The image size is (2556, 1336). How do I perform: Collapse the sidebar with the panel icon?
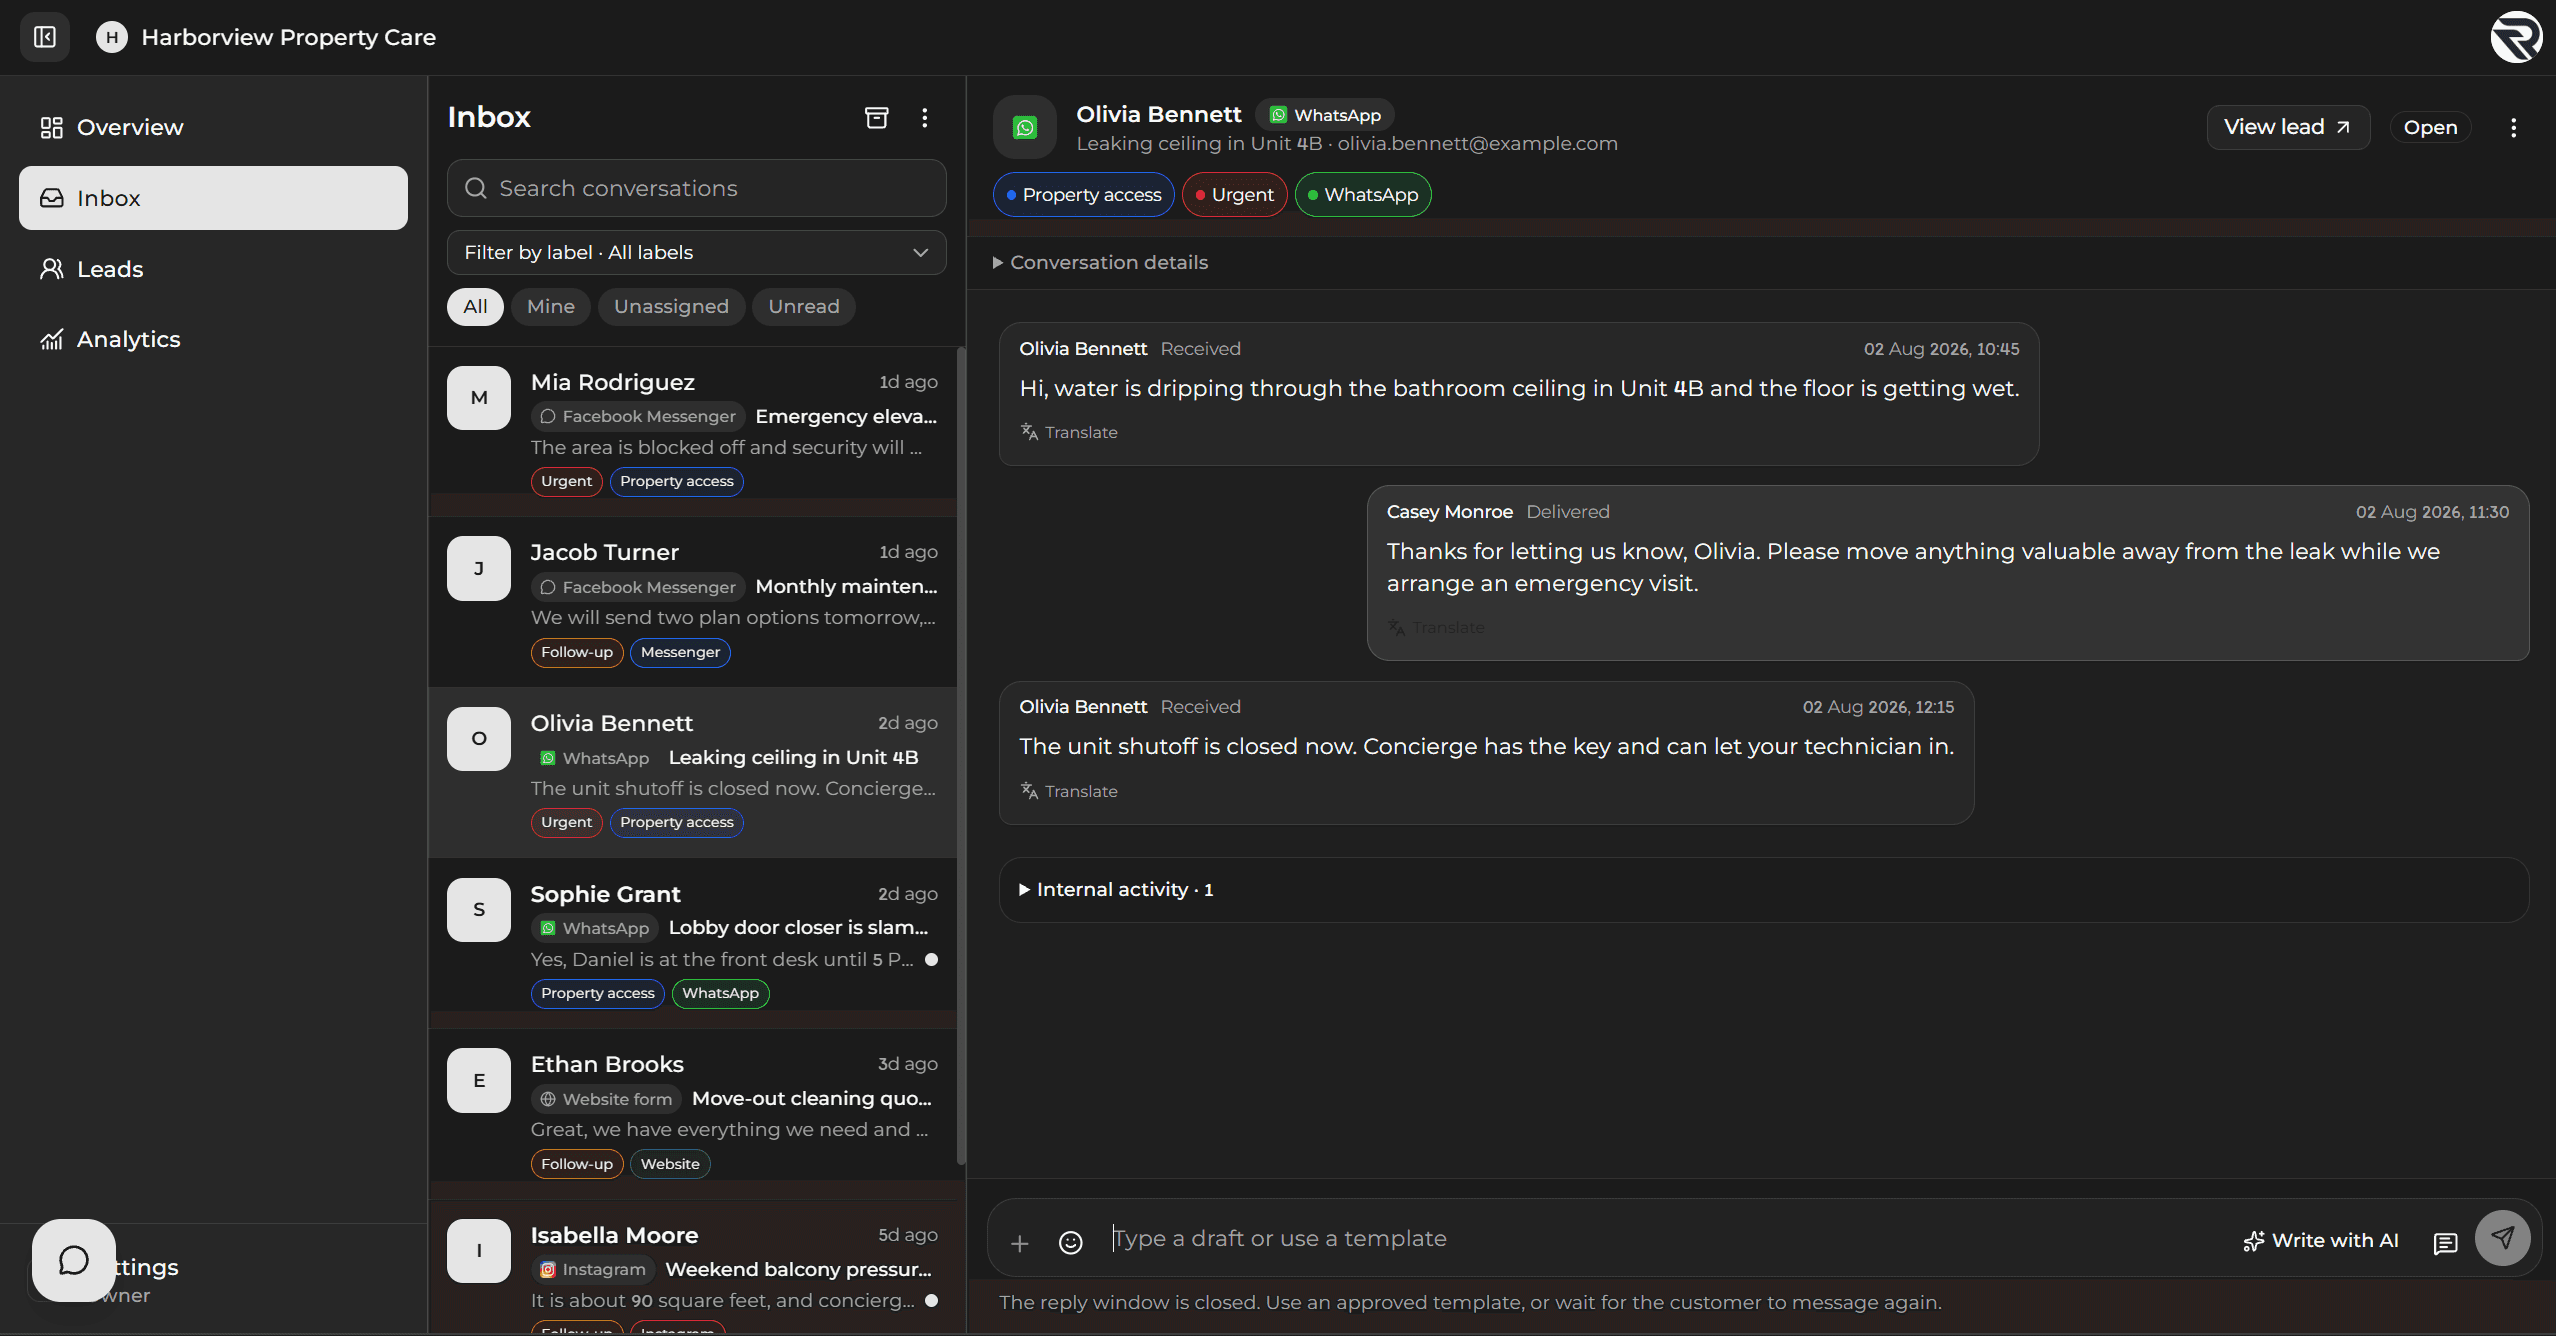coord(45,37)
